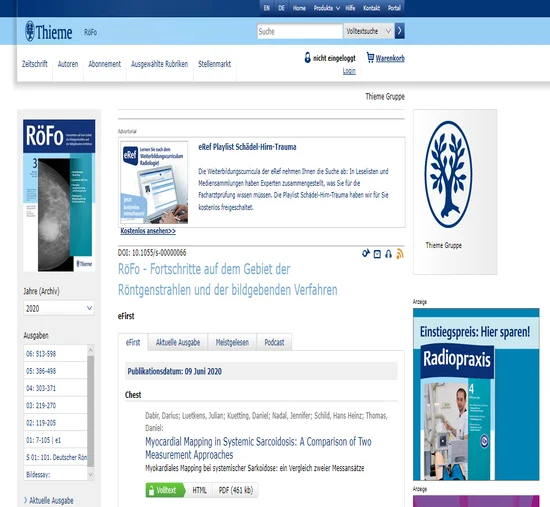Image resolution: width=550 pixels, height=507 pixels.
Task: Click the blue search arrow button
Action: (400, 31)
